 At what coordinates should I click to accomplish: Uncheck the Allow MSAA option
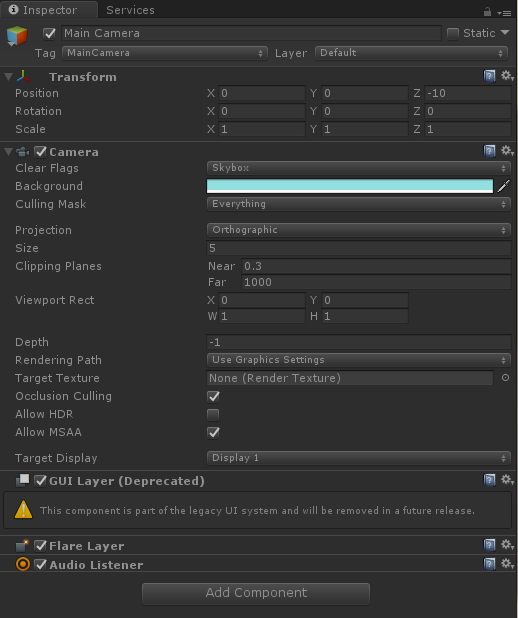point(213,432)
